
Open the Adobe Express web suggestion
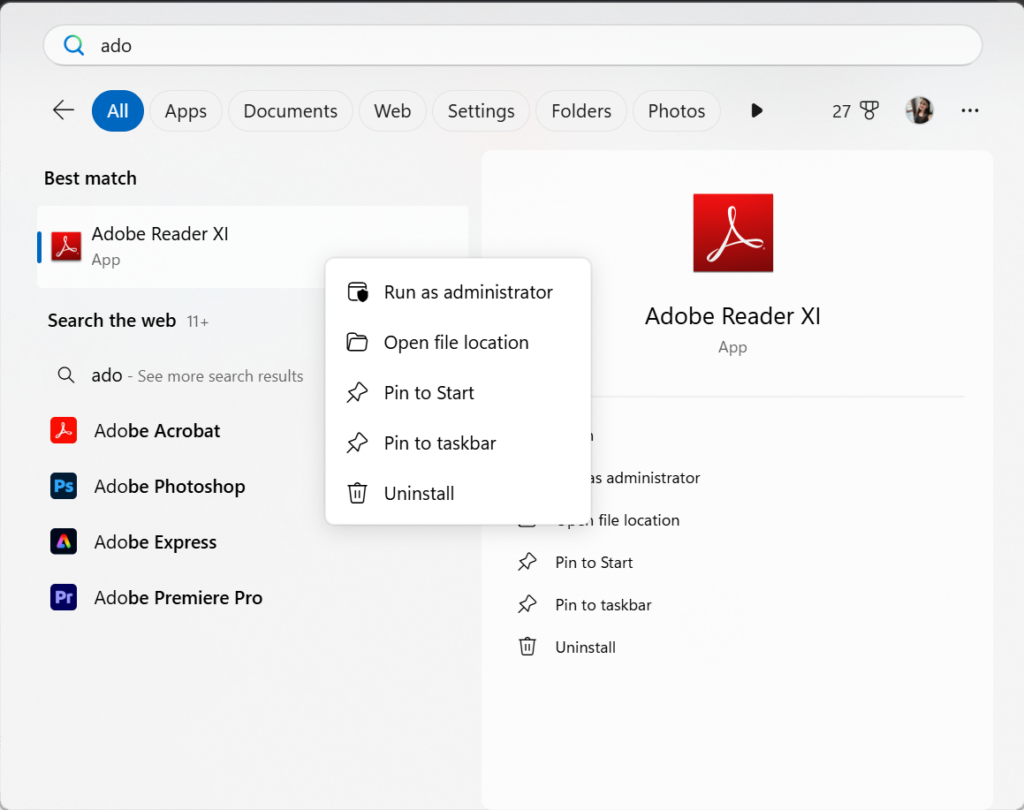coord(155,542)
